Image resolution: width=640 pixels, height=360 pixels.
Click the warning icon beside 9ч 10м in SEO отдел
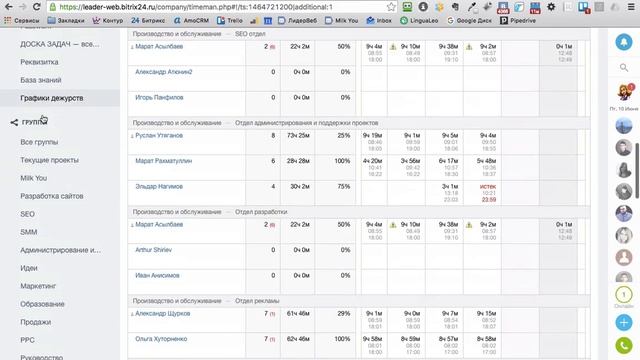393,47
